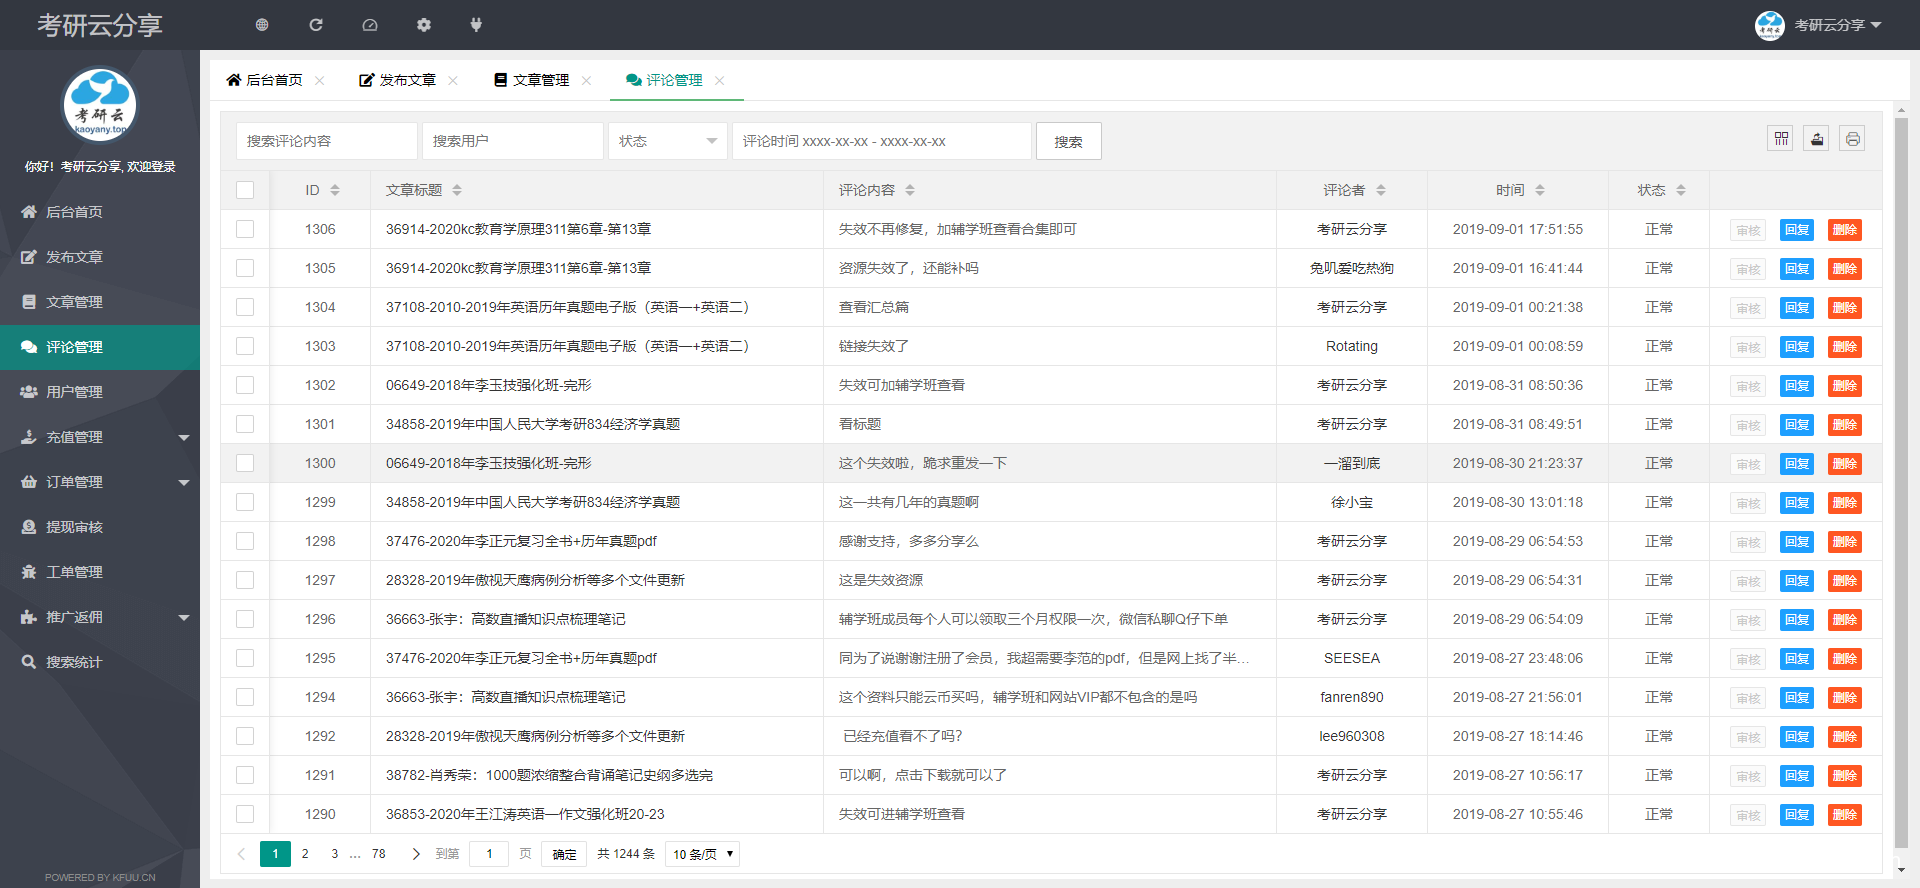Open 用户管理 in the sidebar

(75, 392)
